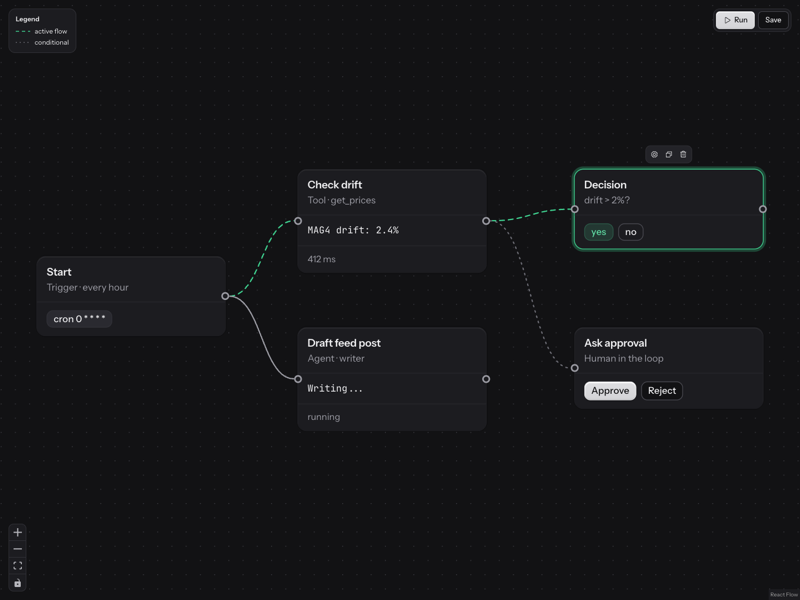Screen dimensions: 800x600
Task: Fit the flow to view
Action: pos(17,566)
